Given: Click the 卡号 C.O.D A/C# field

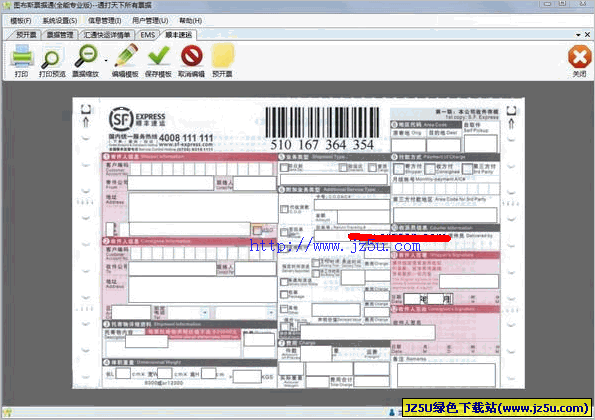Looking at the screenshot, I should (351, 204).
